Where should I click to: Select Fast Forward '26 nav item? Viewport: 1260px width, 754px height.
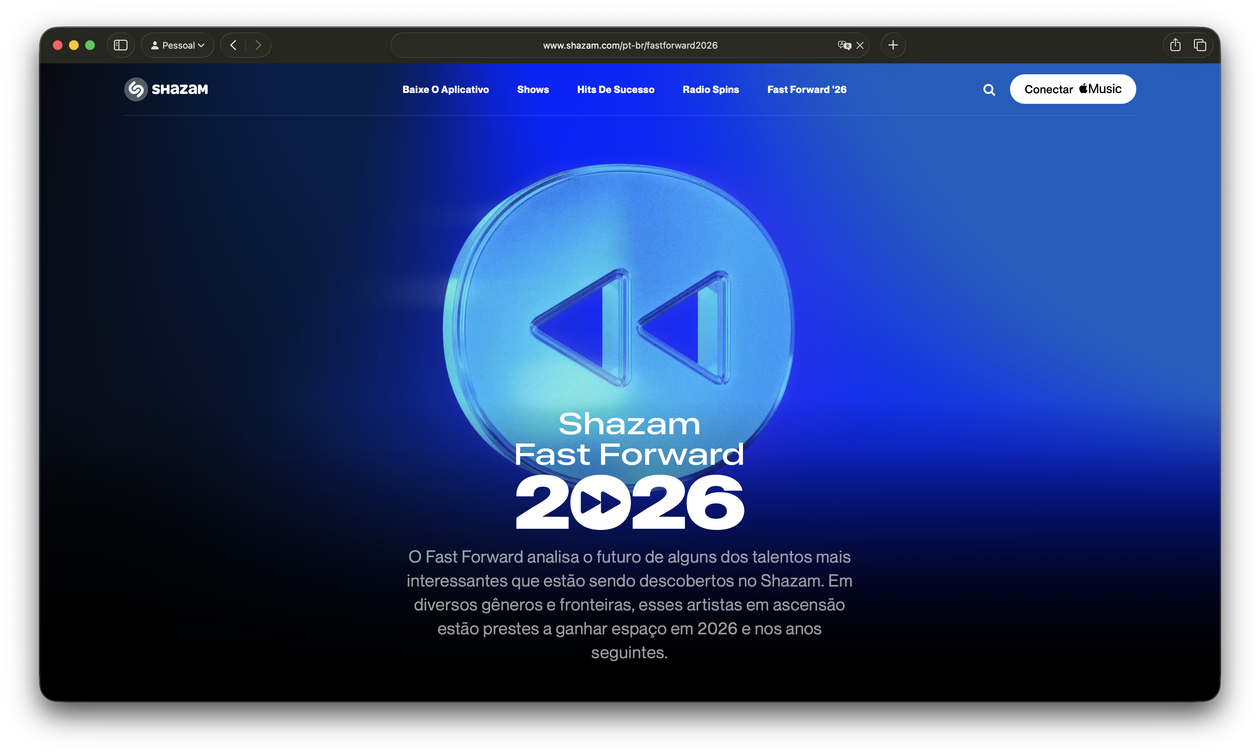tap(807, 90)
